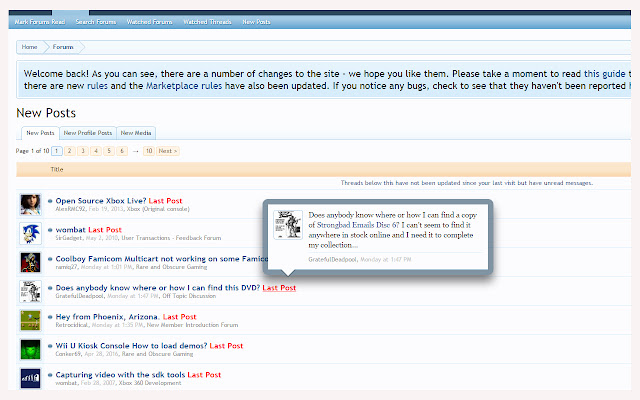This screenshot has width=640, height=400.
Task: Click author Conker69 under Wii U thread
Action: (x=68, y=354)
